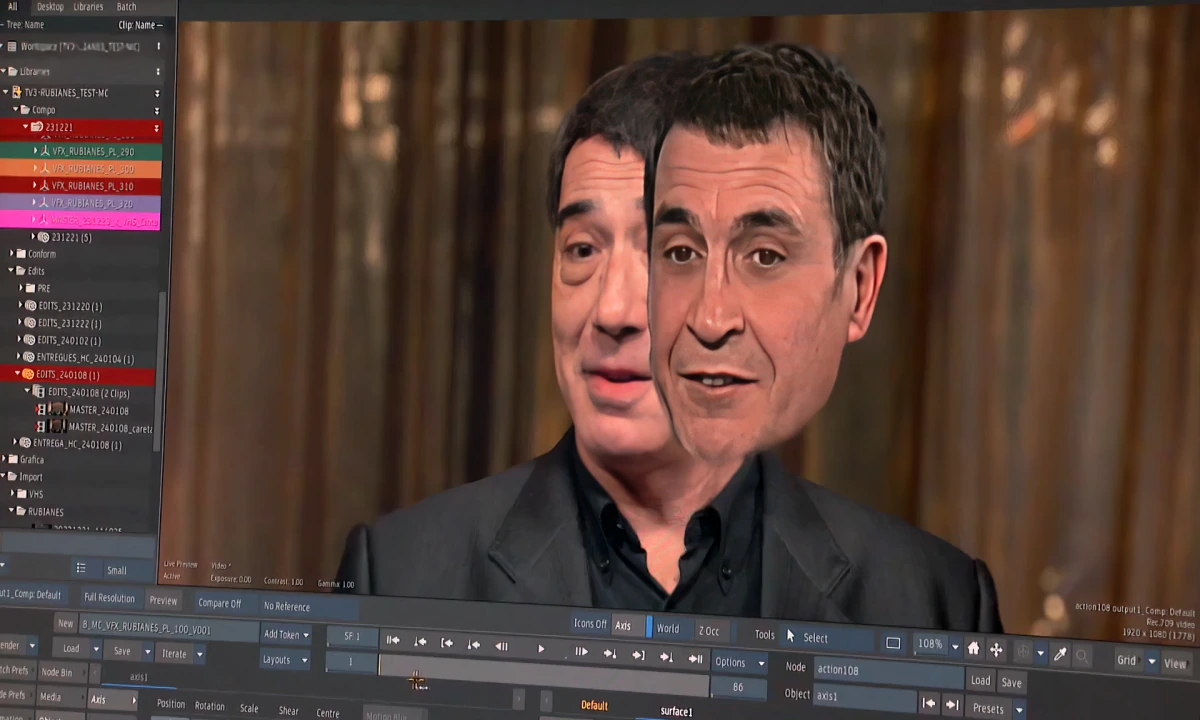Open the Add Token dropdown
This screenshot has height=720, width=1200.
point(286,634)
